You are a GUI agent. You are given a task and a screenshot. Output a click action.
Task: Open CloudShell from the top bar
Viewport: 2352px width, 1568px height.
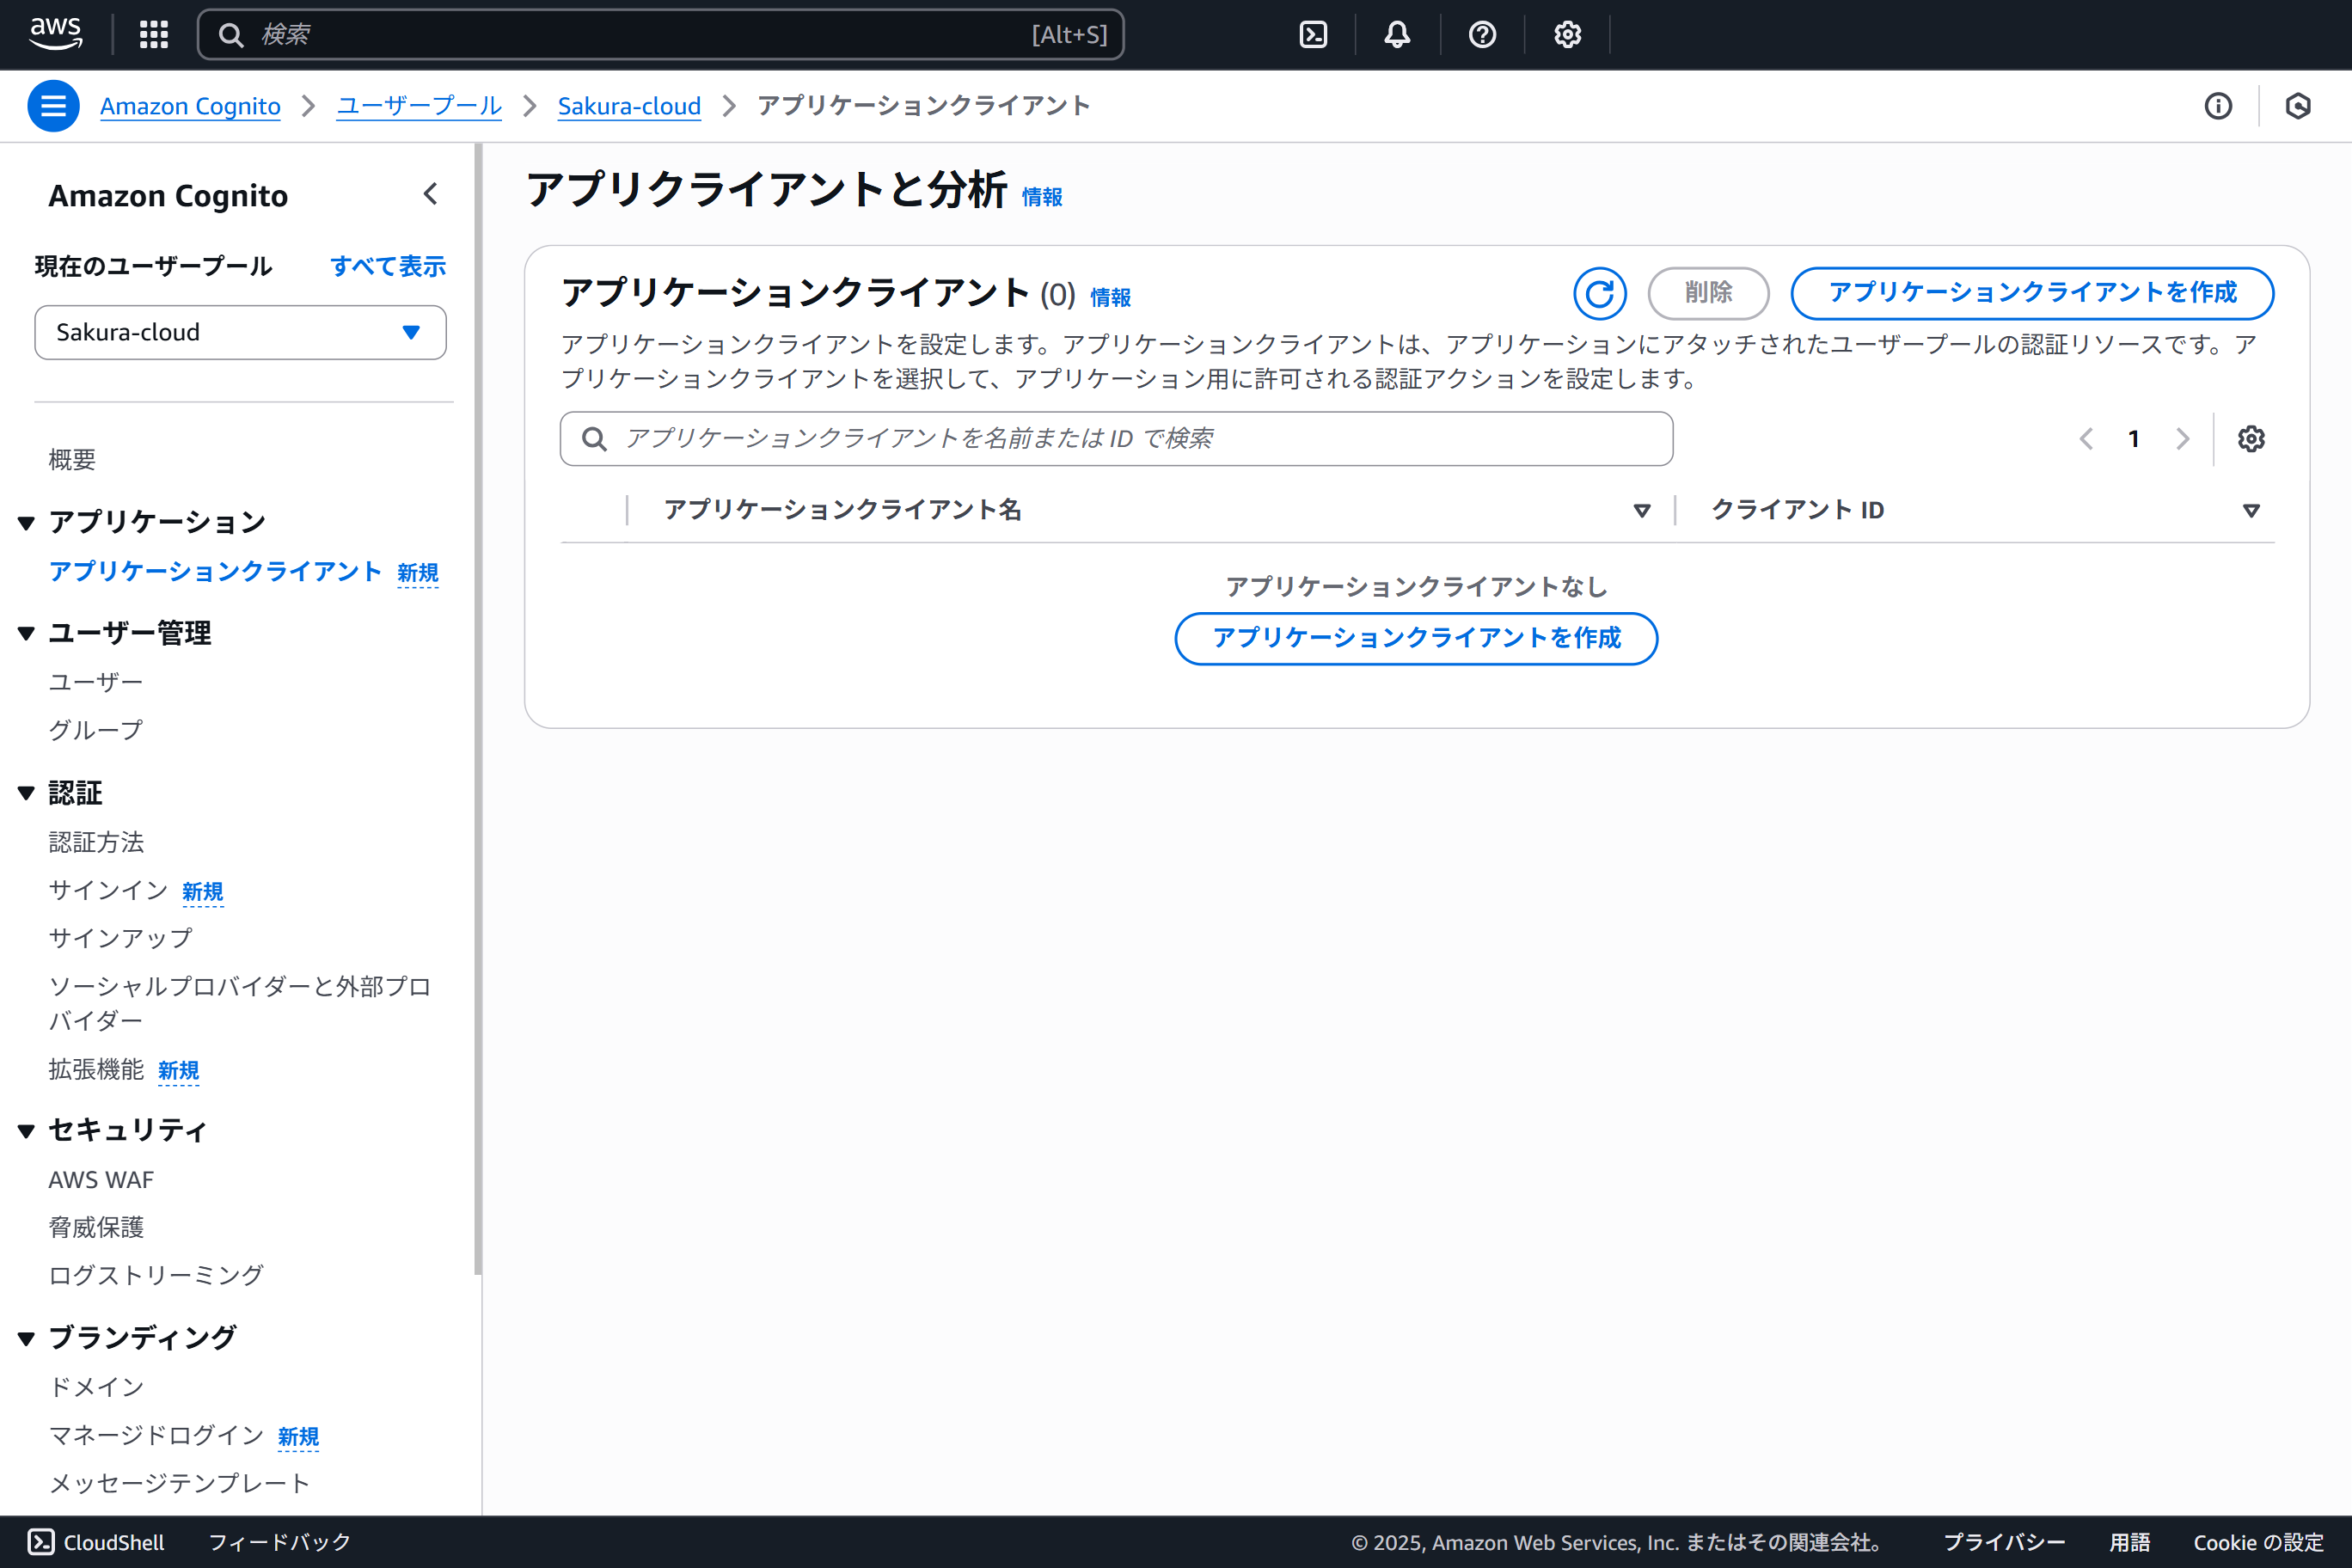pyautogui.click(x=1313, y=35)
